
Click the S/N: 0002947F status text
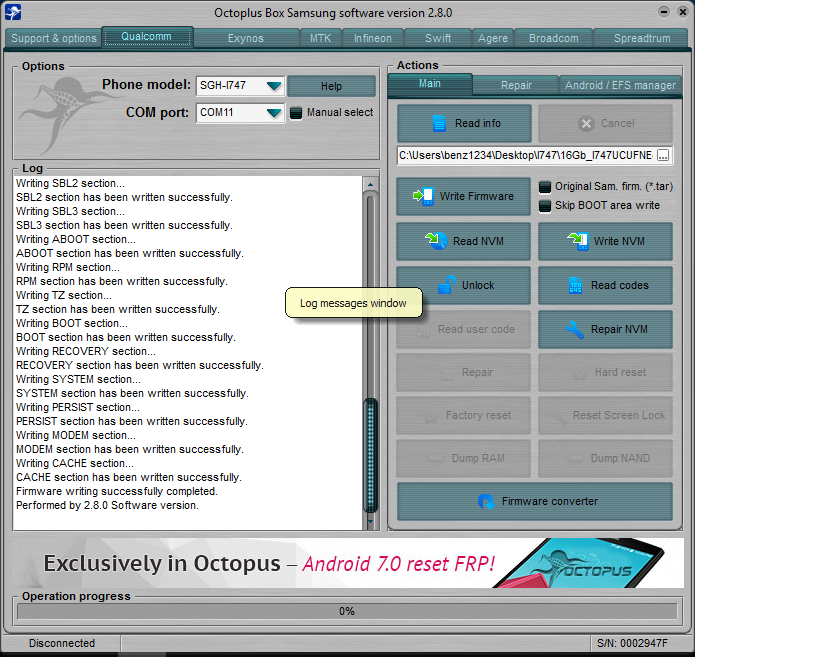(633, 643)
